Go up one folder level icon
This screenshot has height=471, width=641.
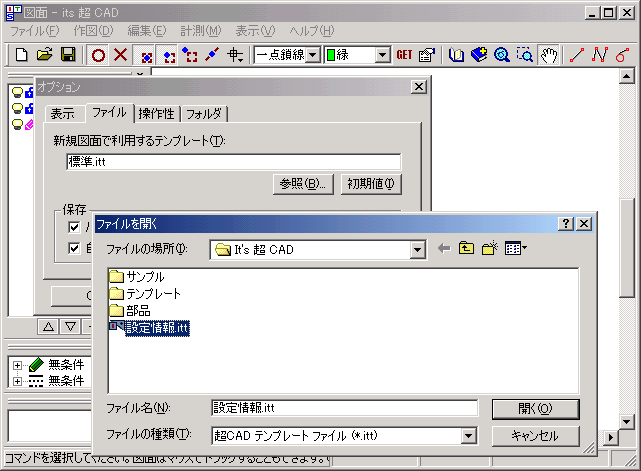[x=466, y=248]
